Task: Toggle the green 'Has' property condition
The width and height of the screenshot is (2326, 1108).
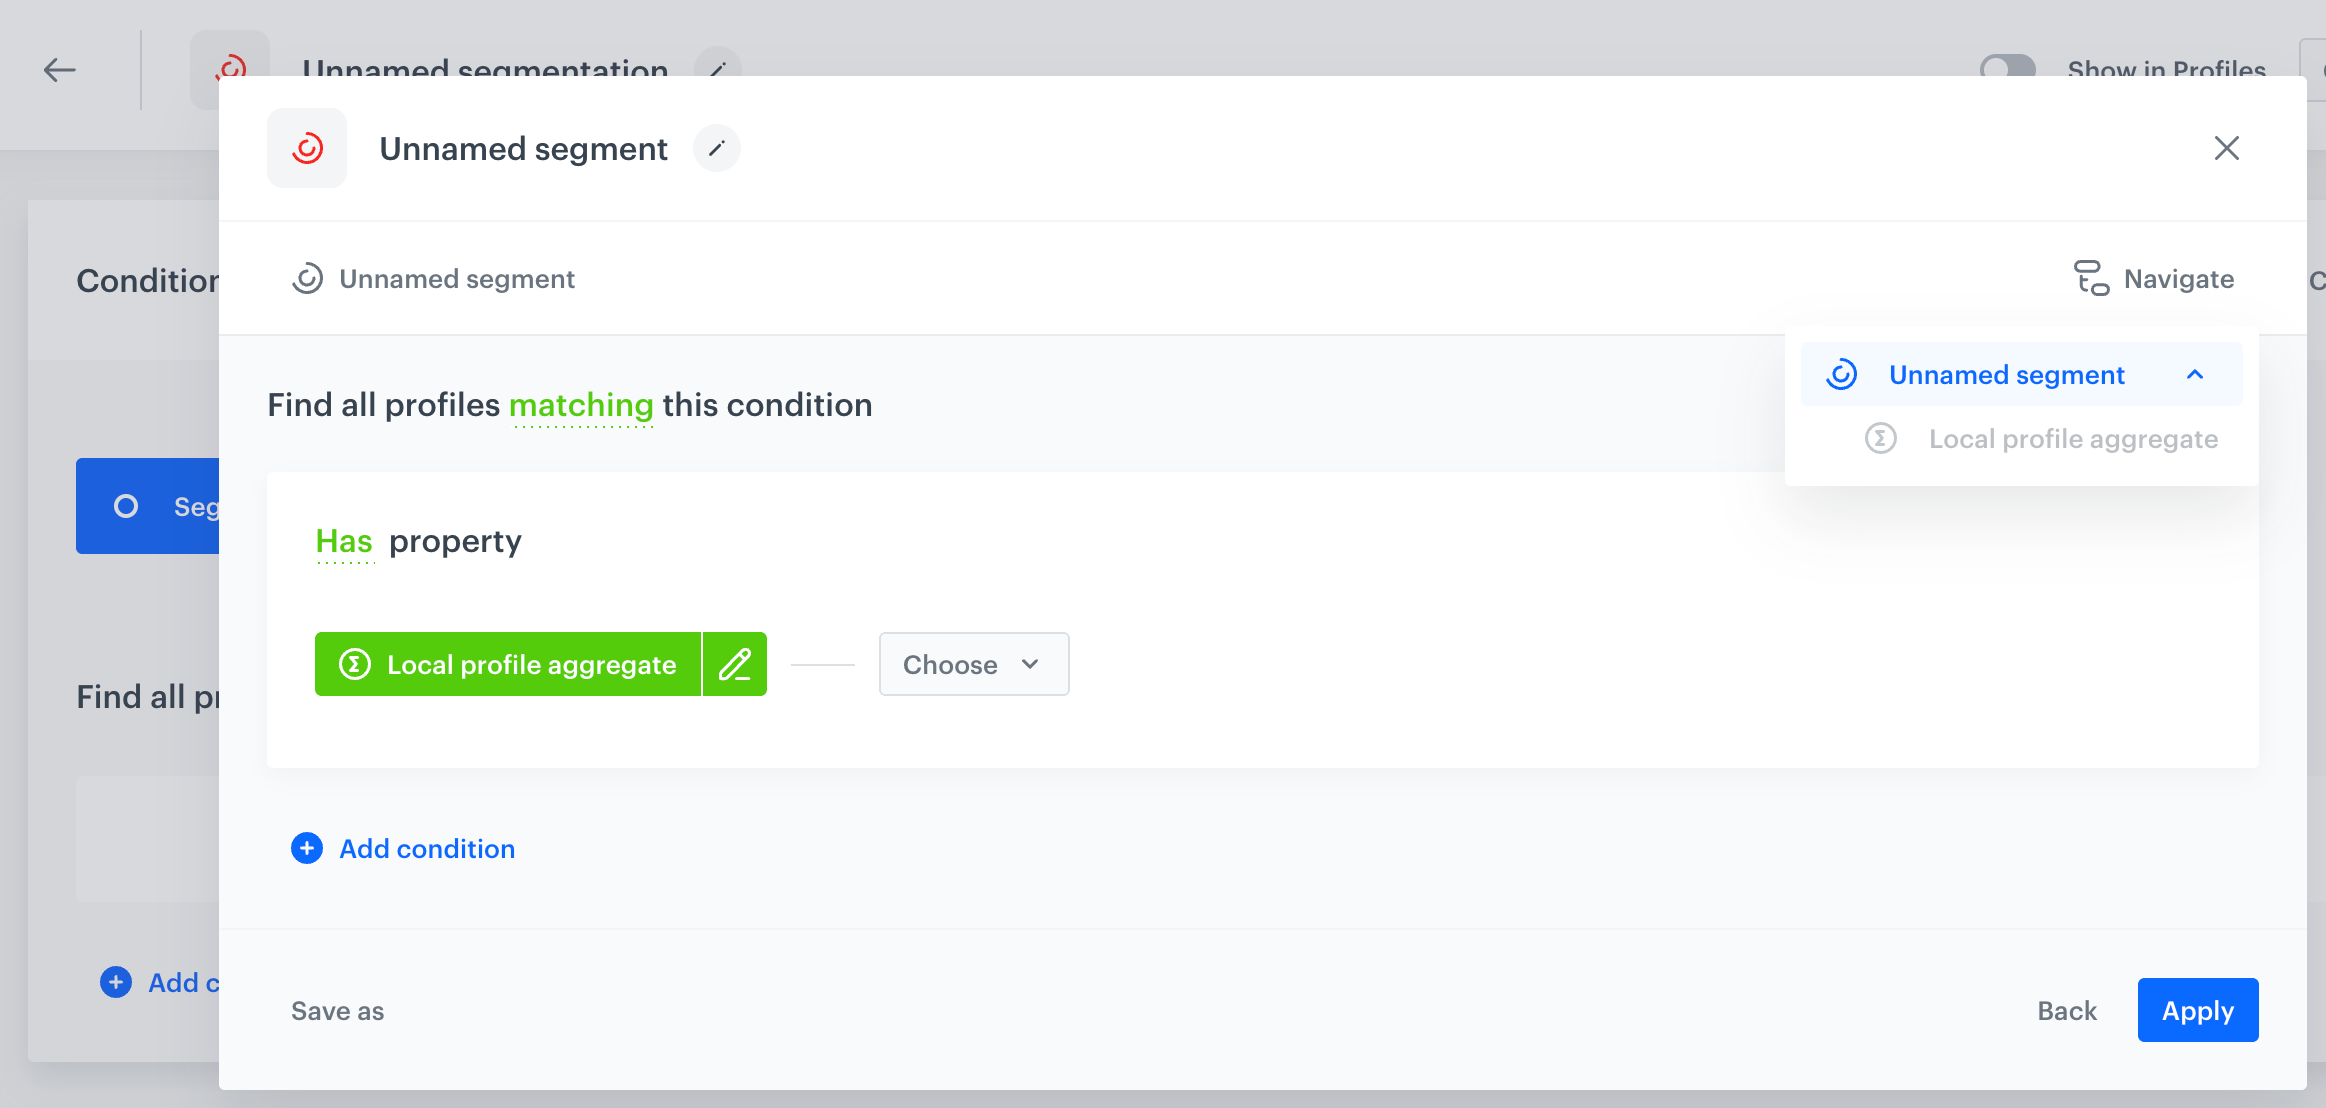Action: coord(344,542)
